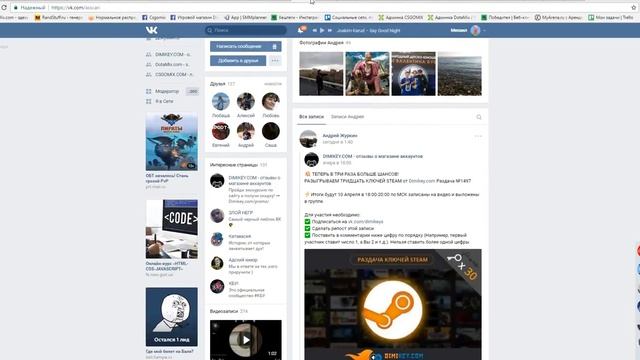Open friend Алексей's avatar
Viewport: 640px width, 360px height.
(246, 101)
